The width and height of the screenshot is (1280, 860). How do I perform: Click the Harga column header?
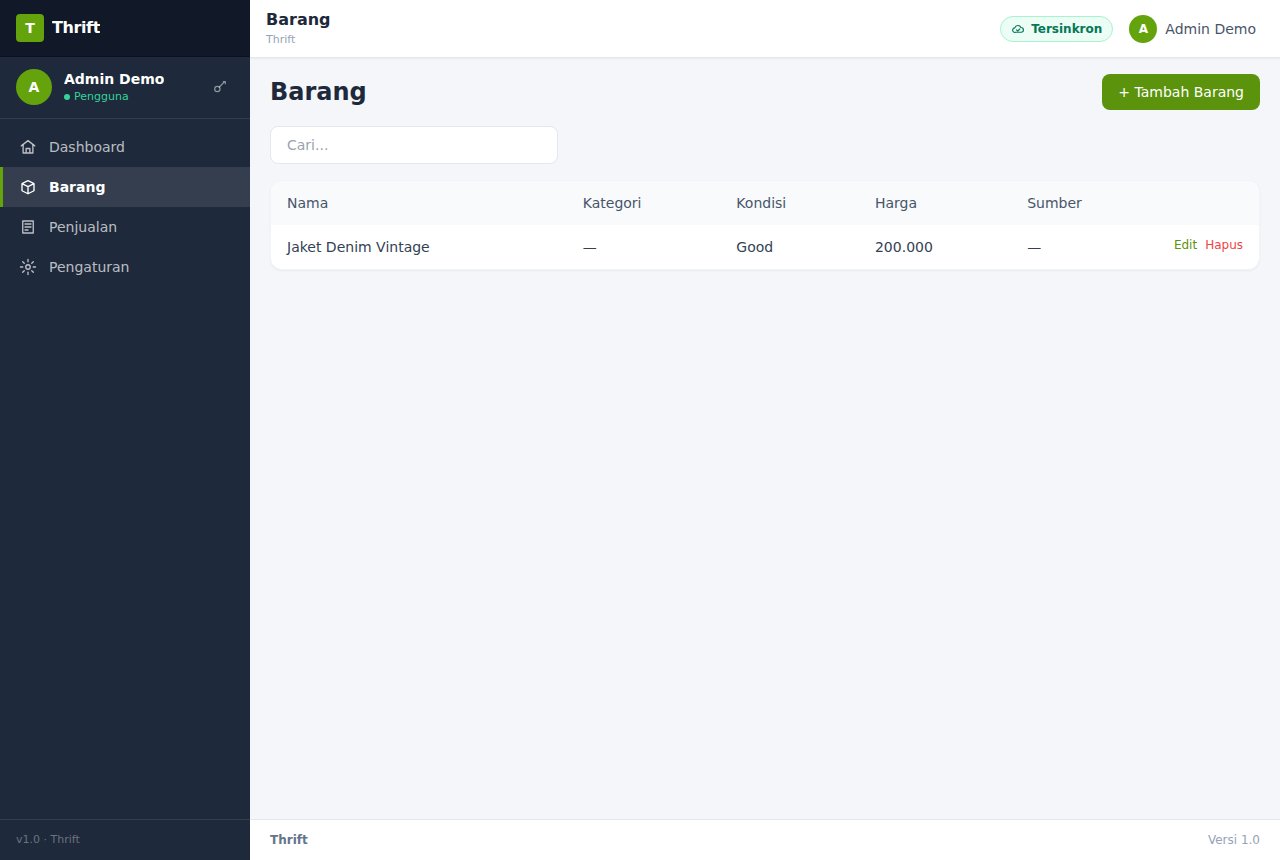click(896, 203)
